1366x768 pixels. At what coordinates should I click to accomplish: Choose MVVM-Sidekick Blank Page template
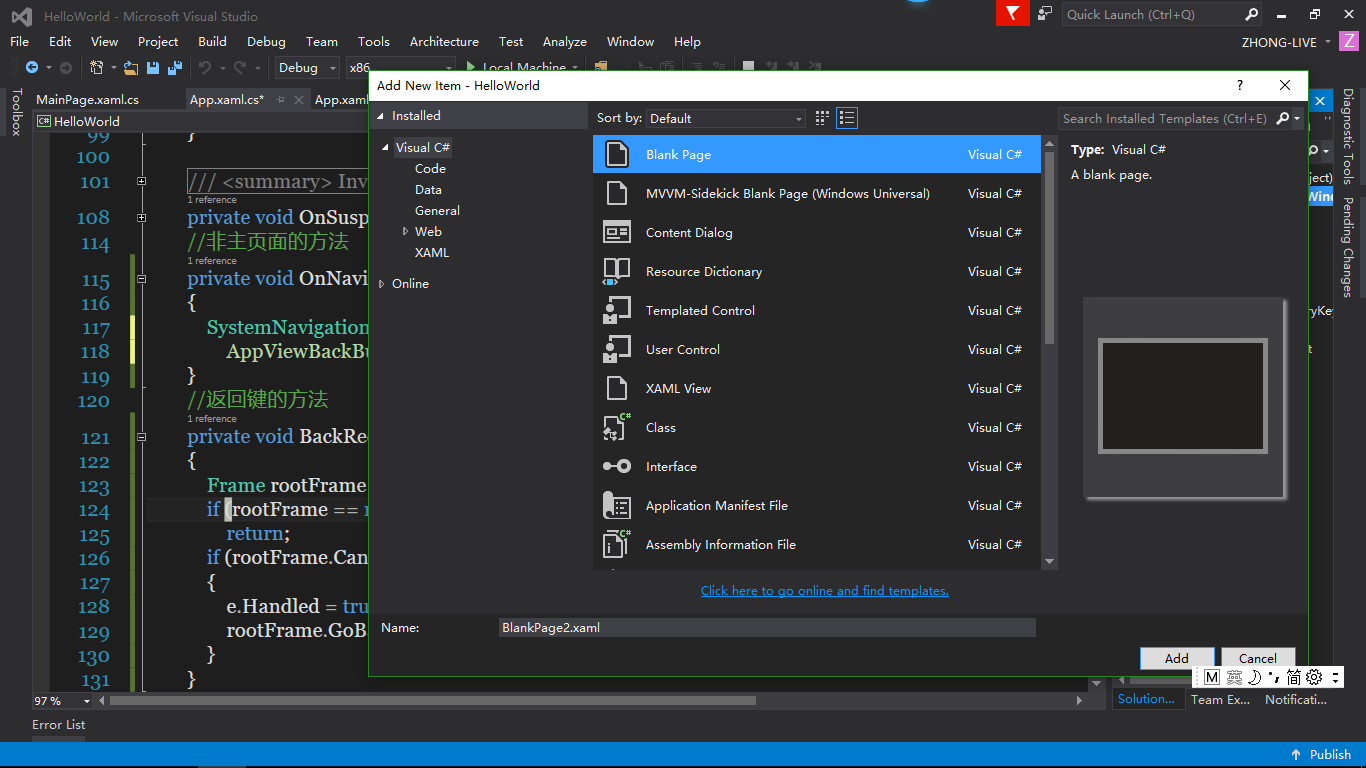coord(817,193)
